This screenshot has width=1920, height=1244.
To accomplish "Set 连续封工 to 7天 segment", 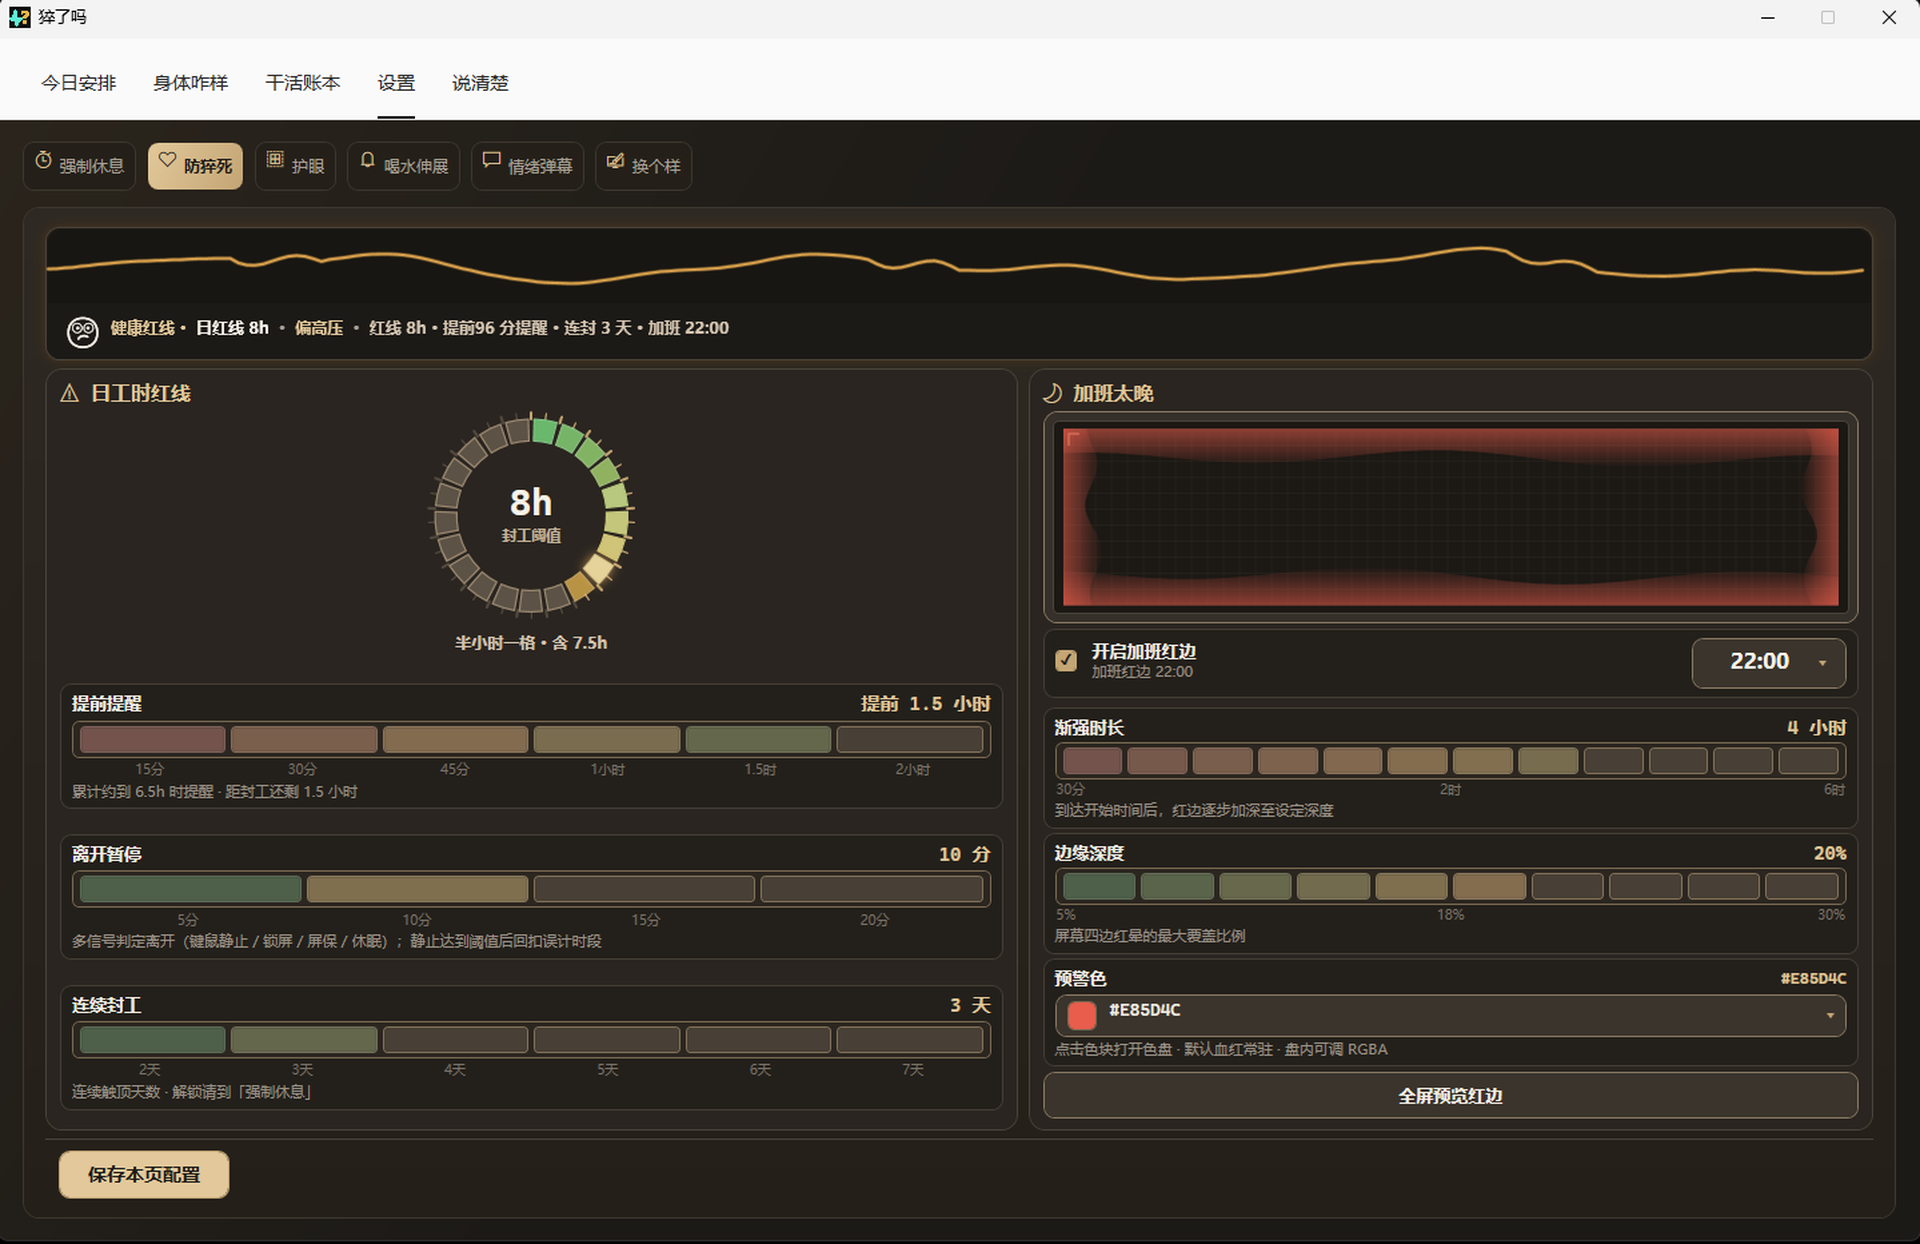I will pos(910,1040).
